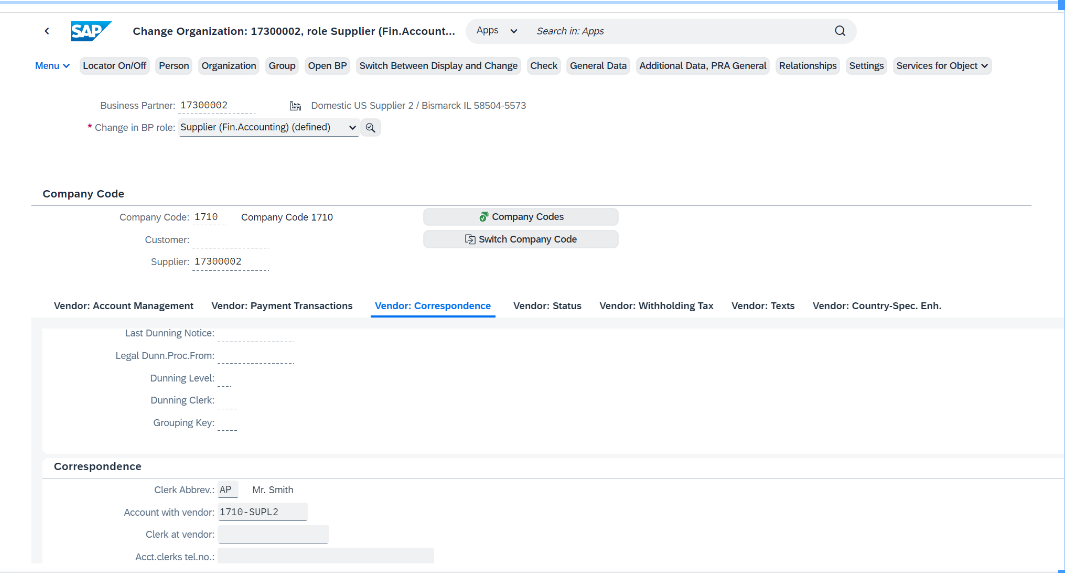Screen dimensions: 1065x573
Task: Switch Between Display and Change
Action: [x=438, y=66]
